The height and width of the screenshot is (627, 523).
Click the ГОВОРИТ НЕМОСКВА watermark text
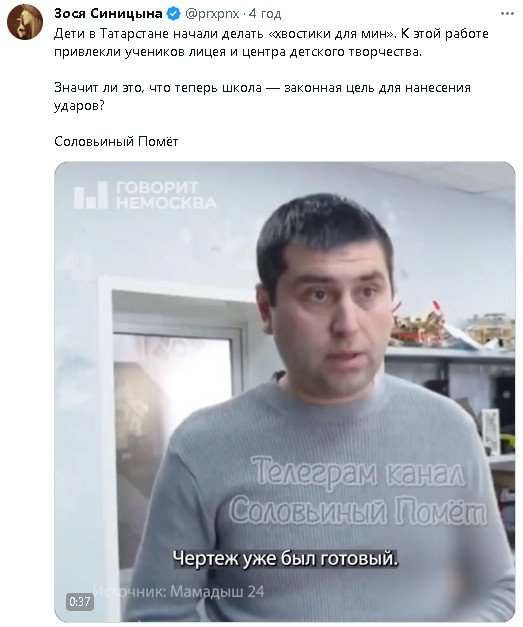tap(166, 195)
